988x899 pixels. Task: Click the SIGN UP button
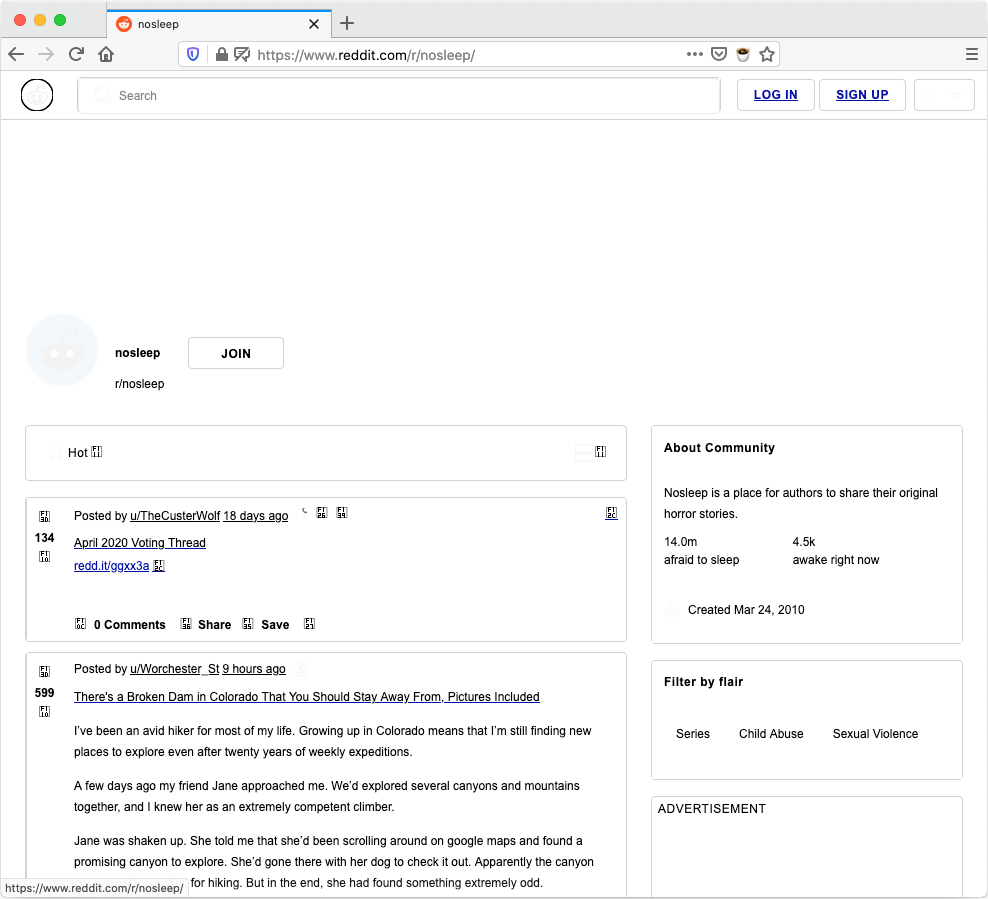pyautogui.click(x=862, y=95)
